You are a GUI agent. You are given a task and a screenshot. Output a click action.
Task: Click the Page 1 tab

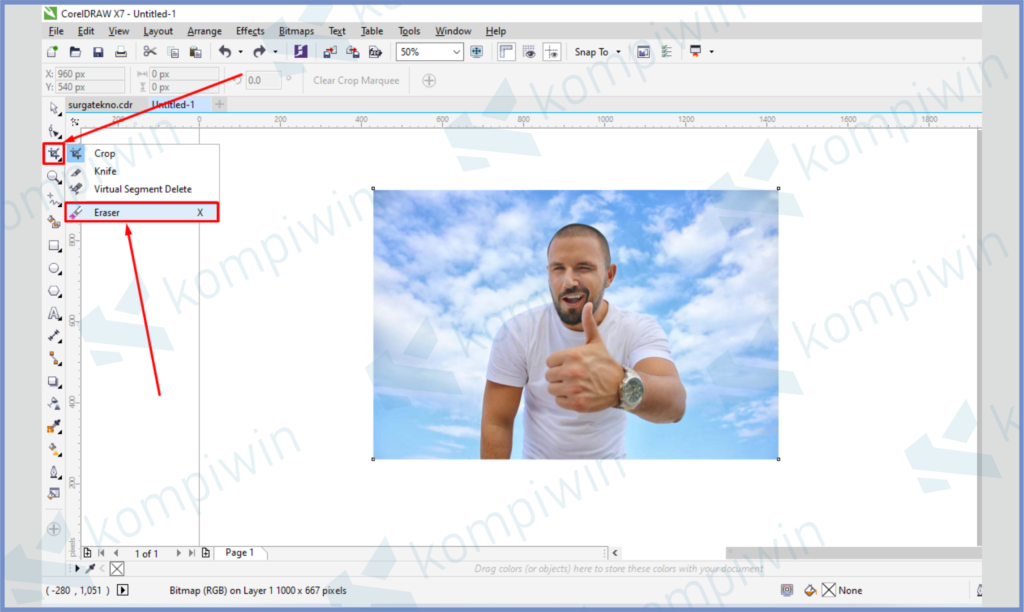(240, 553)
